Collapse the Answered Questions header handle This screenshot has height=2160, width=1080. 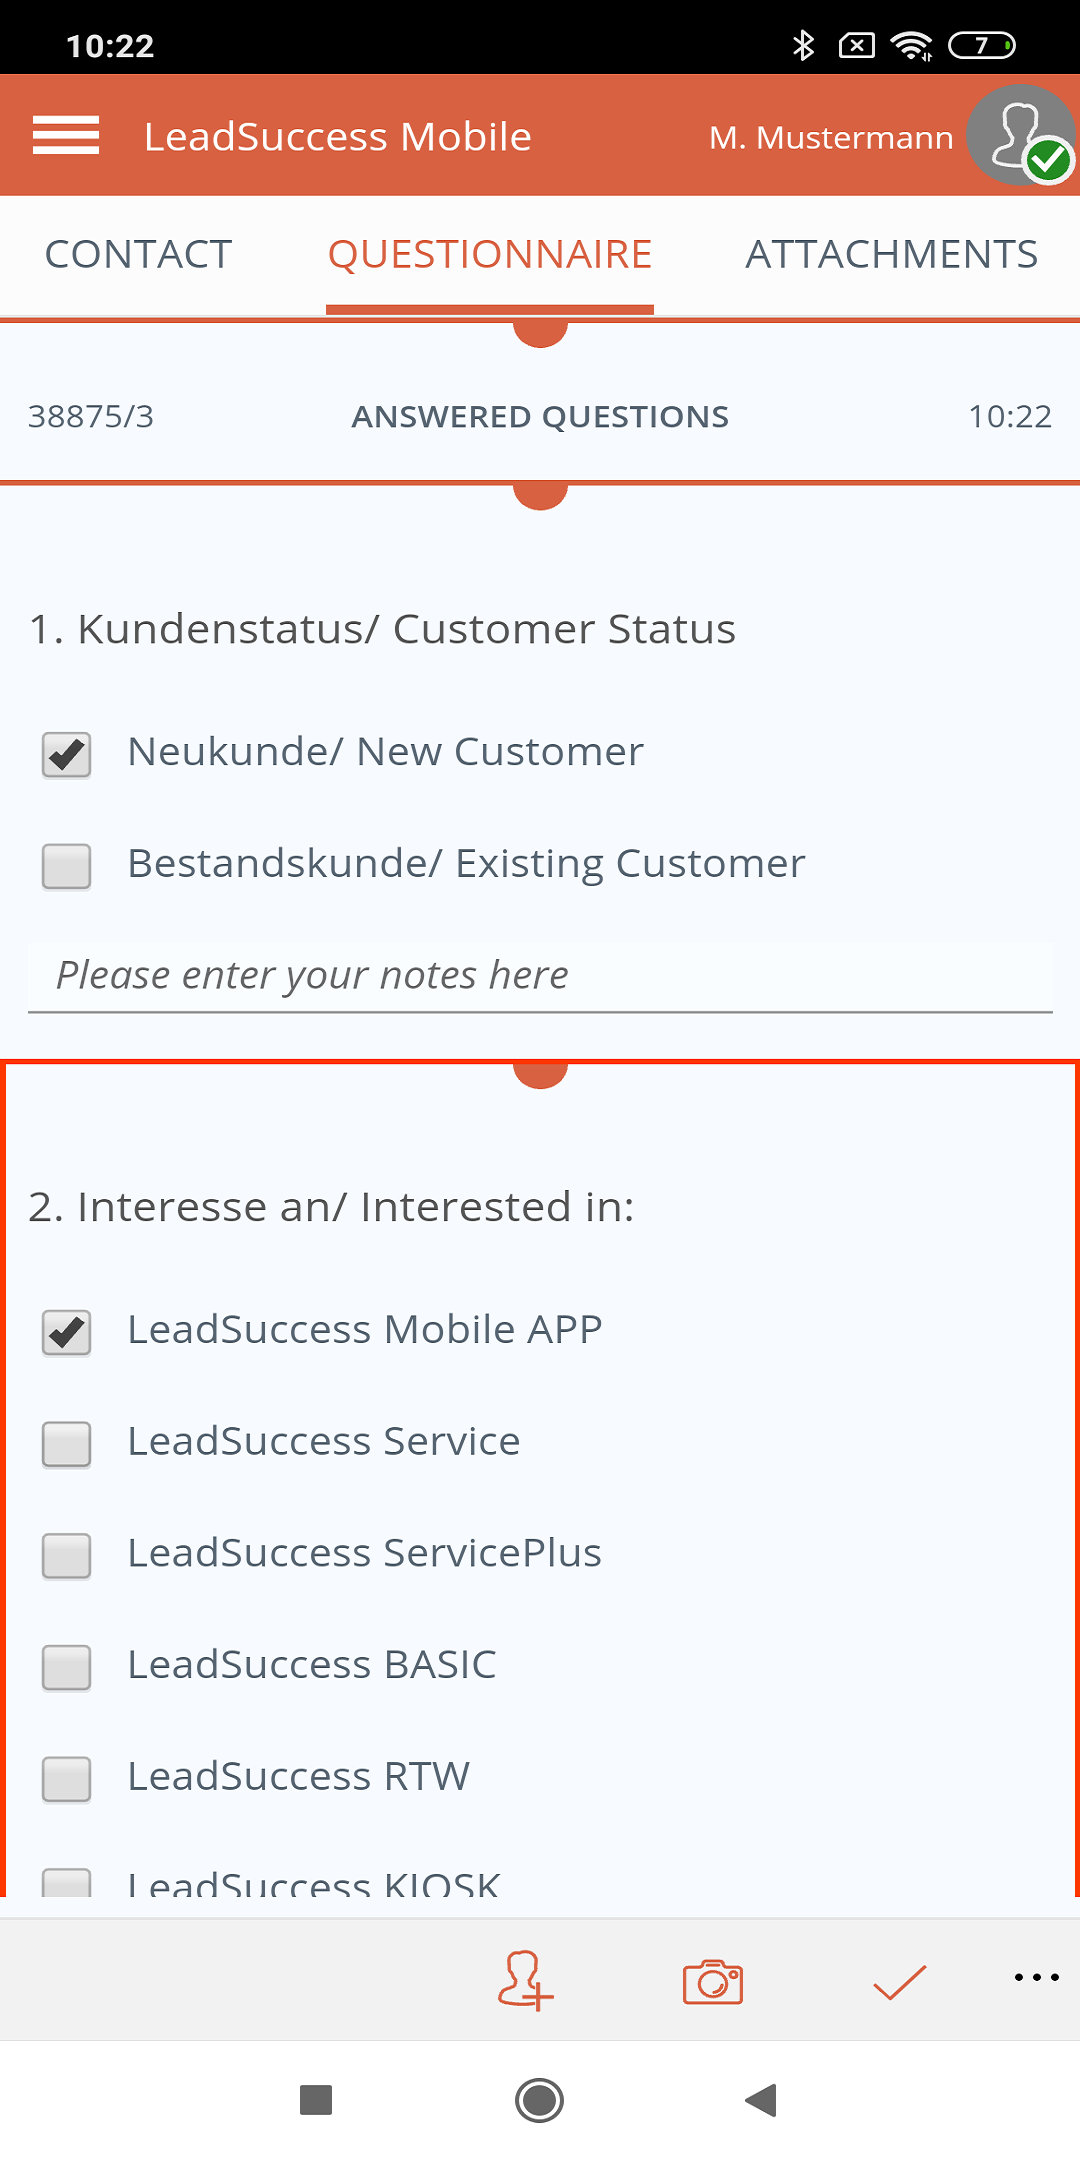[540, 333]
